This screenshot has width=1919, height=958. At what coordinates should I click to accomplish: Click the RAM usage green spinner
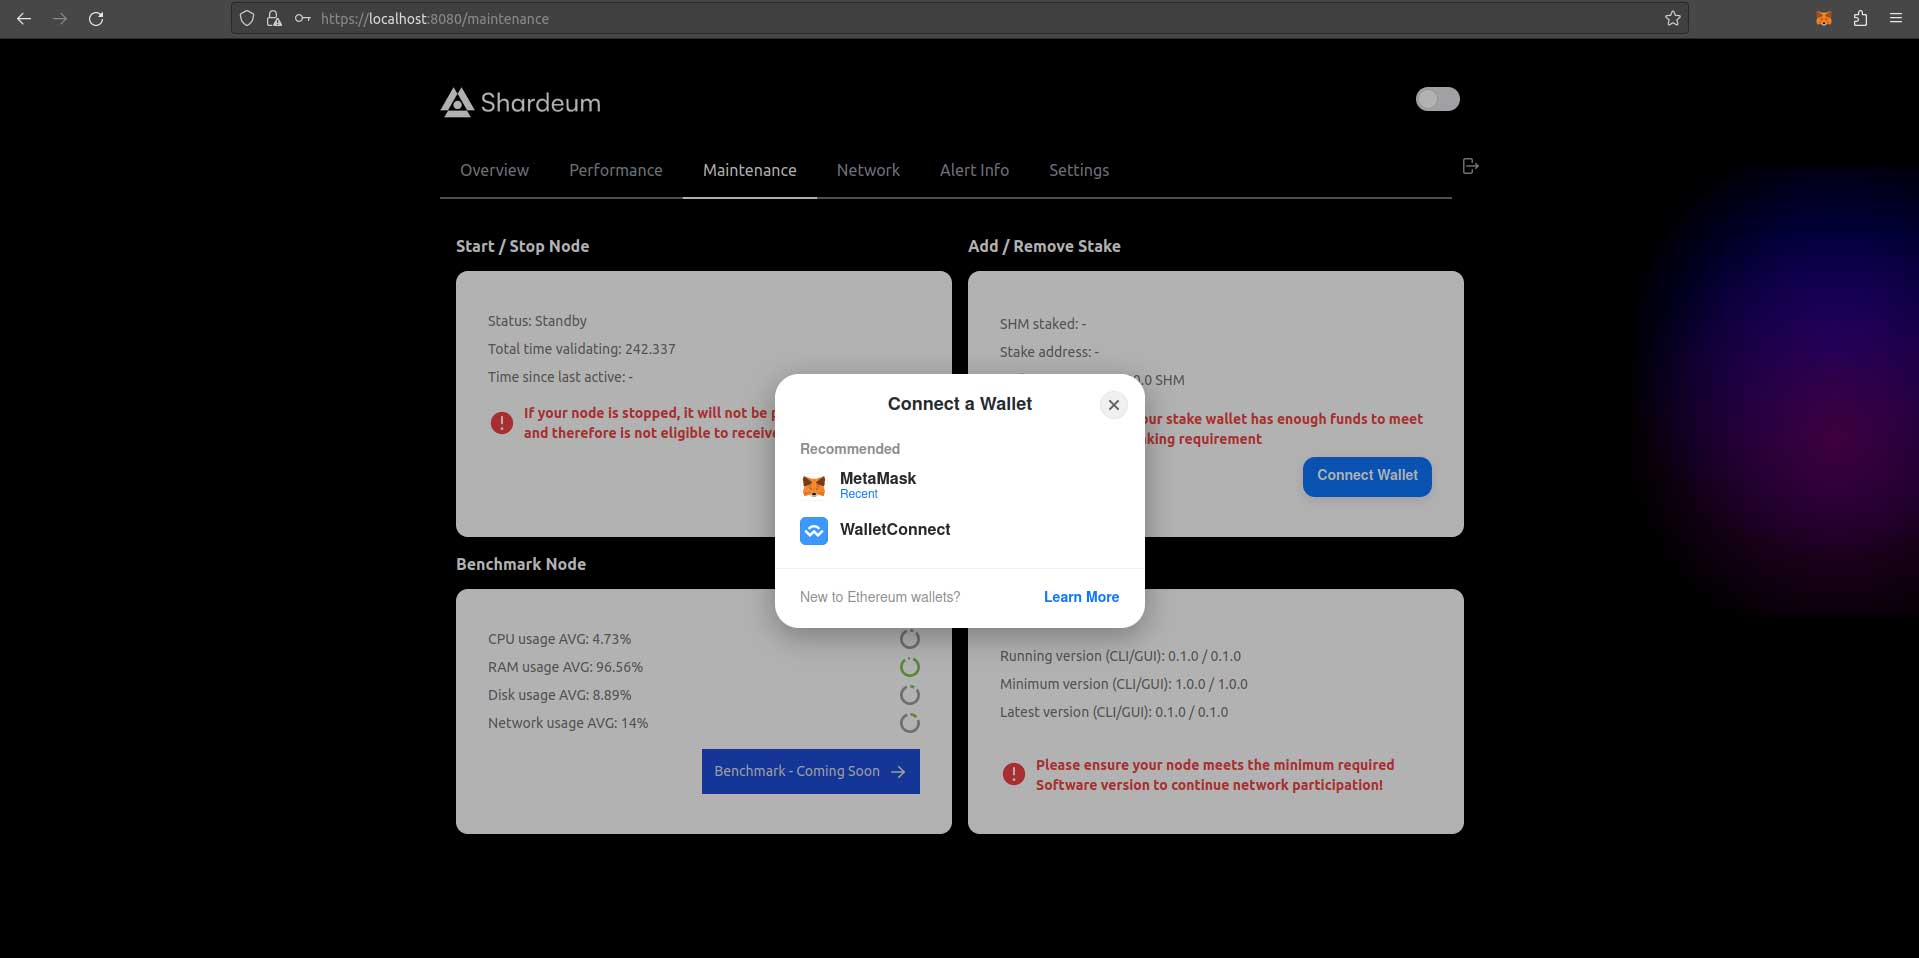click(x=909, y=667)
